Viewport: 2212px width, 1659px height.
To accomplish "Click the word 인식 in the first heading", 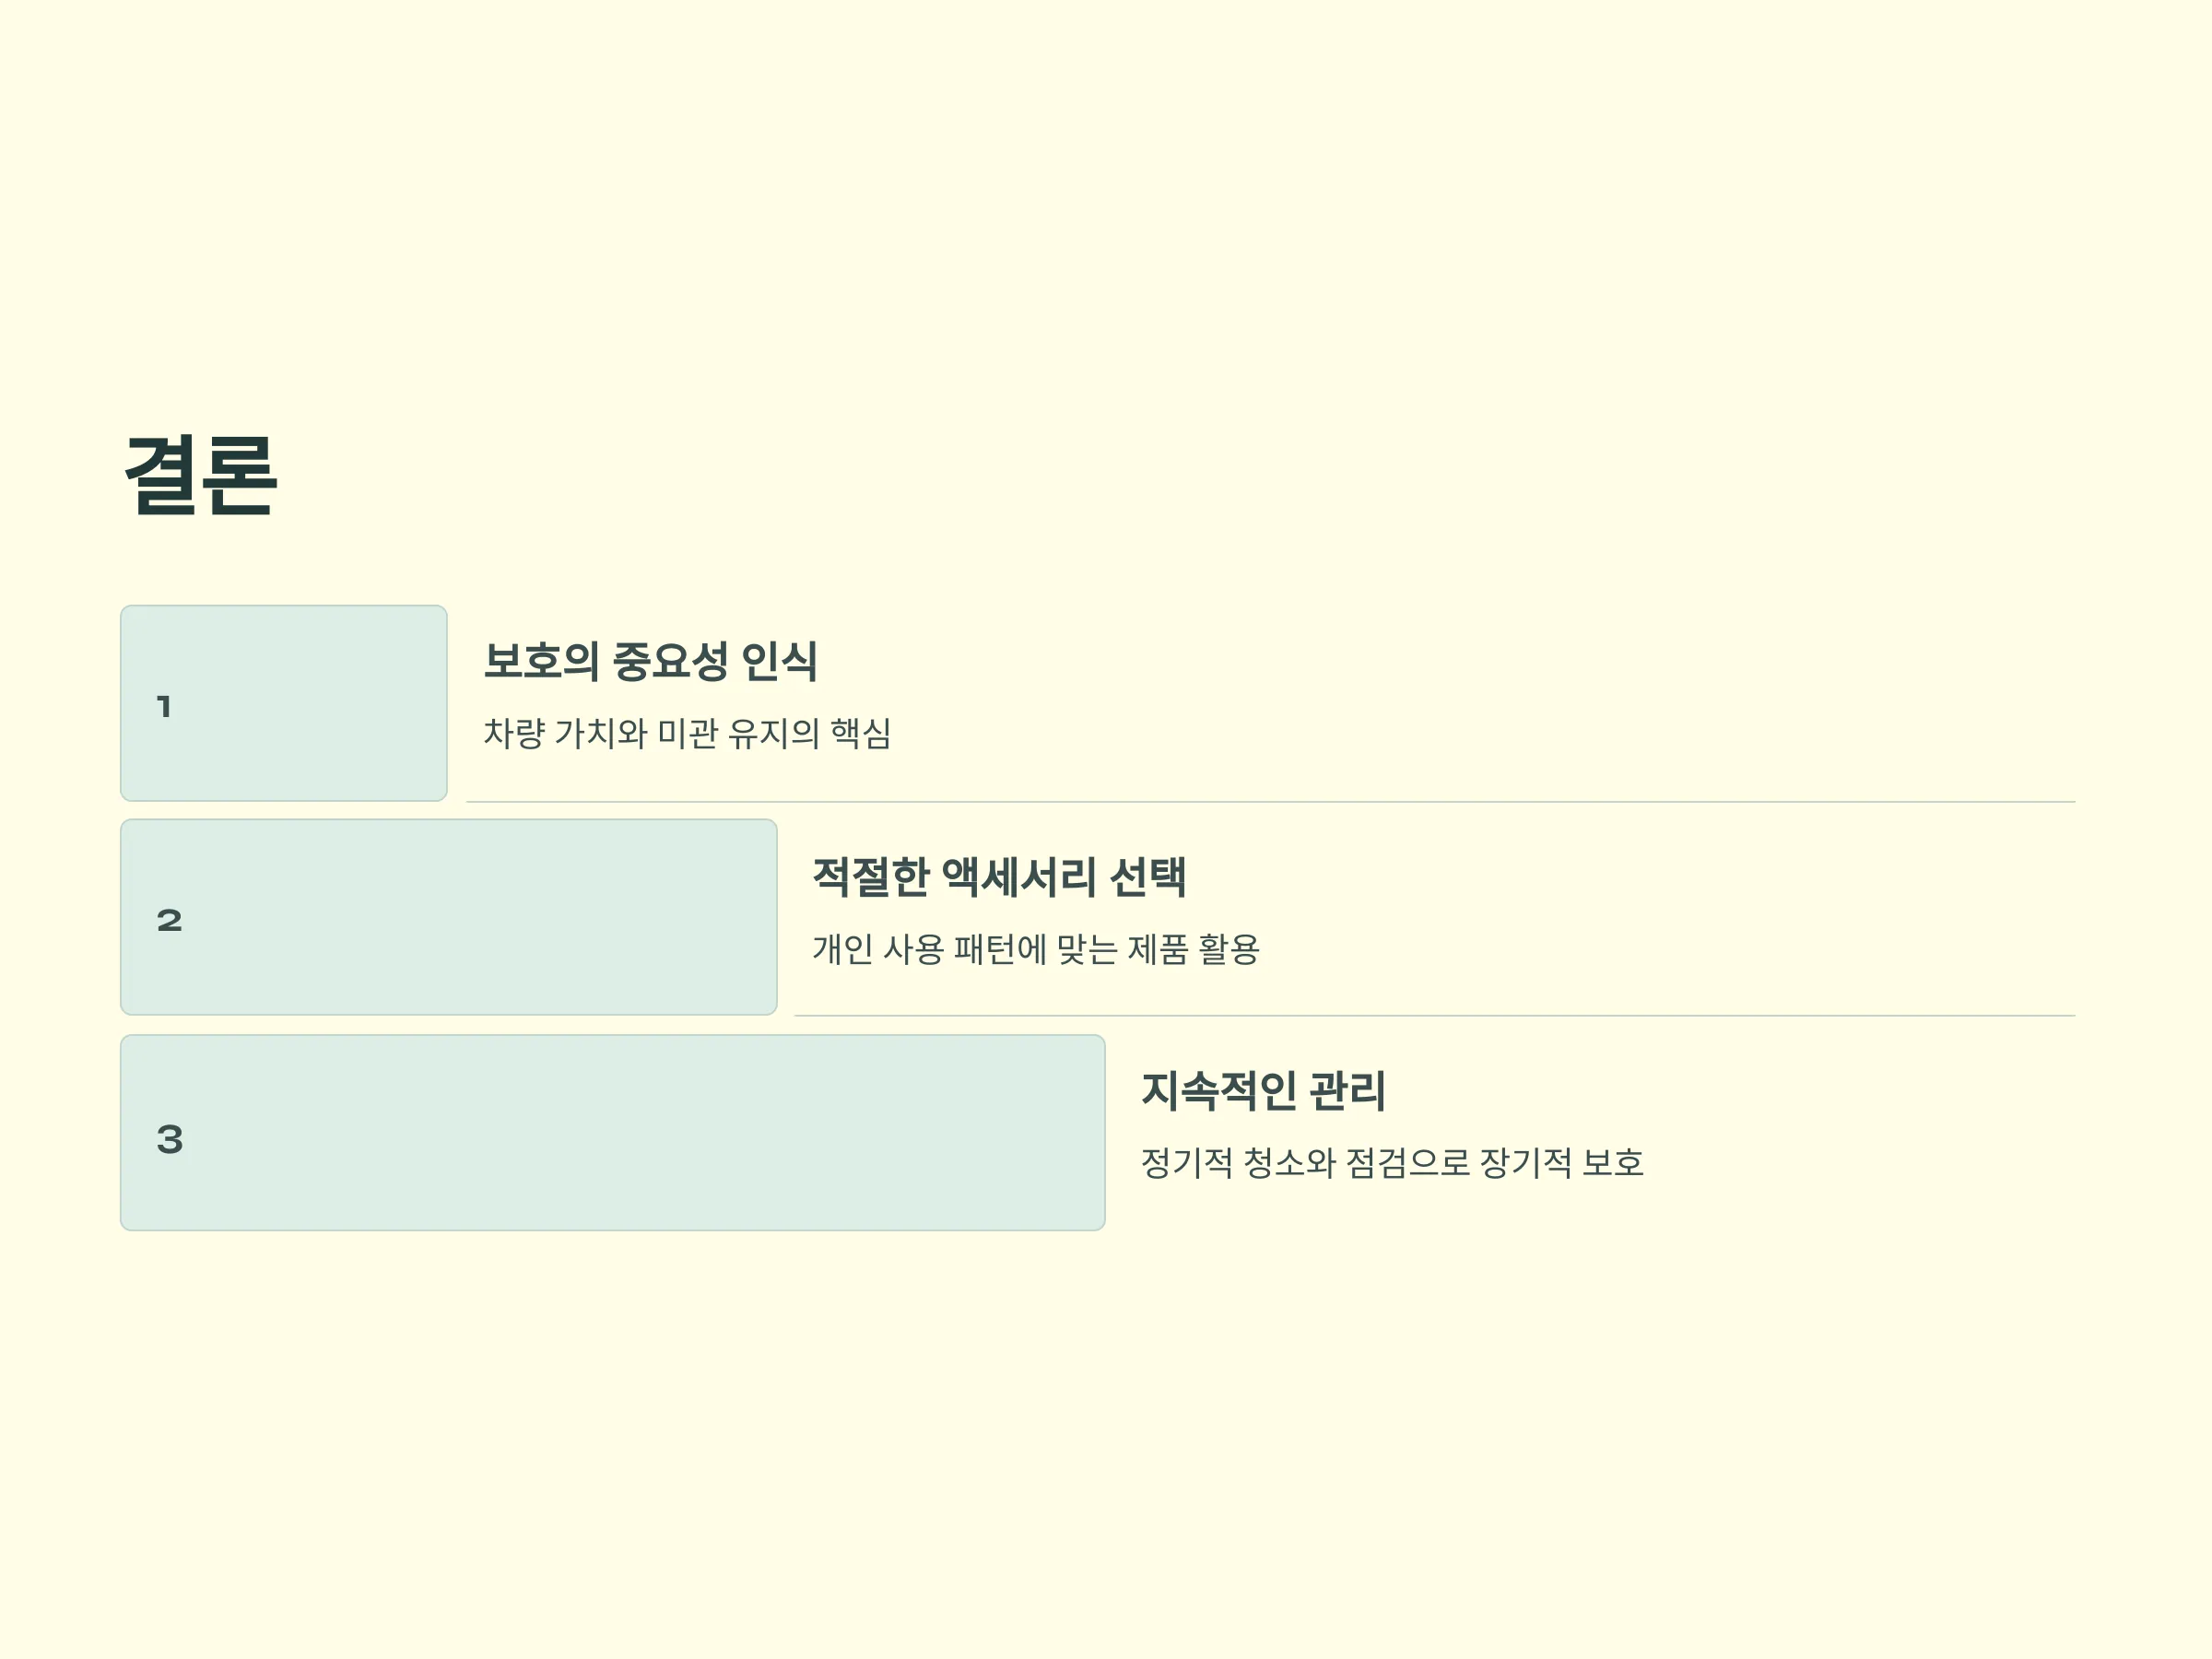I will [779, 661].
